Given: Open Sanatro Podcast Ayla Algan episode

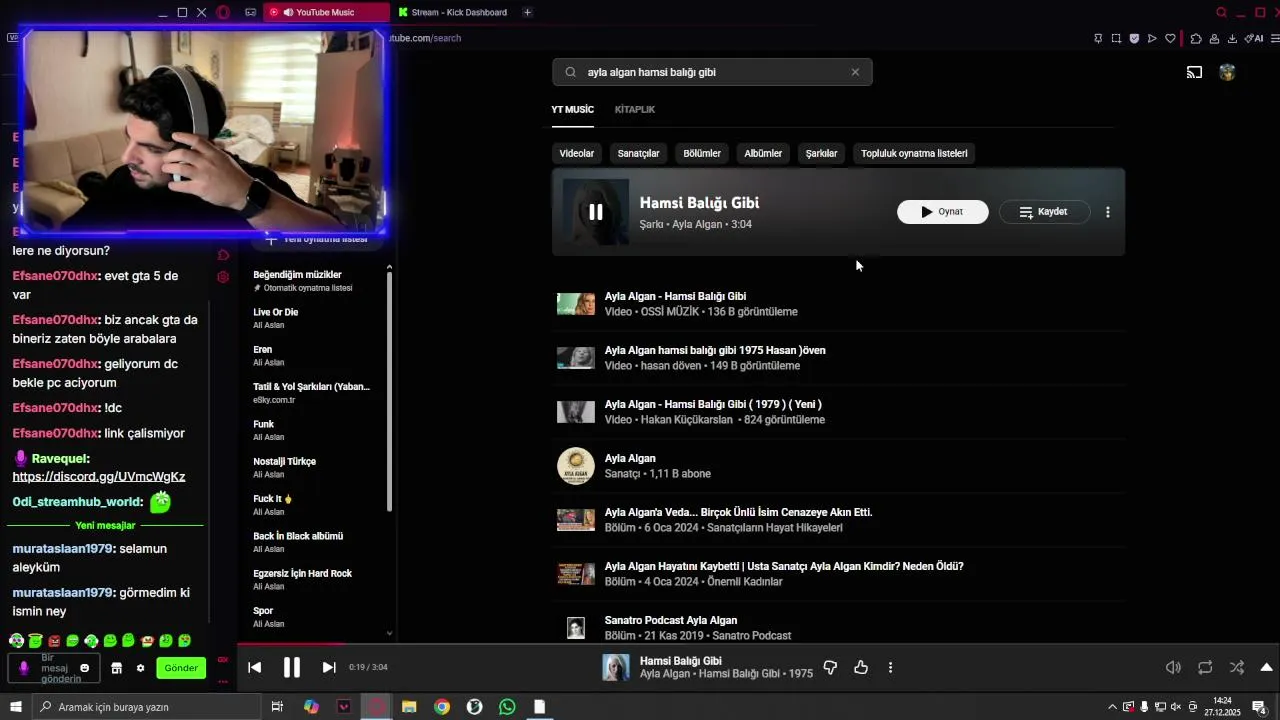Looking at the screenshot, I should (x=838, y=628).
